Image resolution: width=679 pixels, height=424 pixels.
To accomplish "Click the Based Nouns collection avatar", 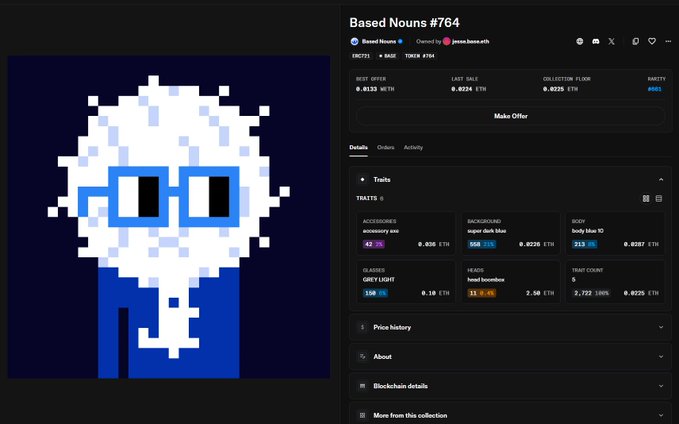I will pyautogui.click(x=354, y=42).
